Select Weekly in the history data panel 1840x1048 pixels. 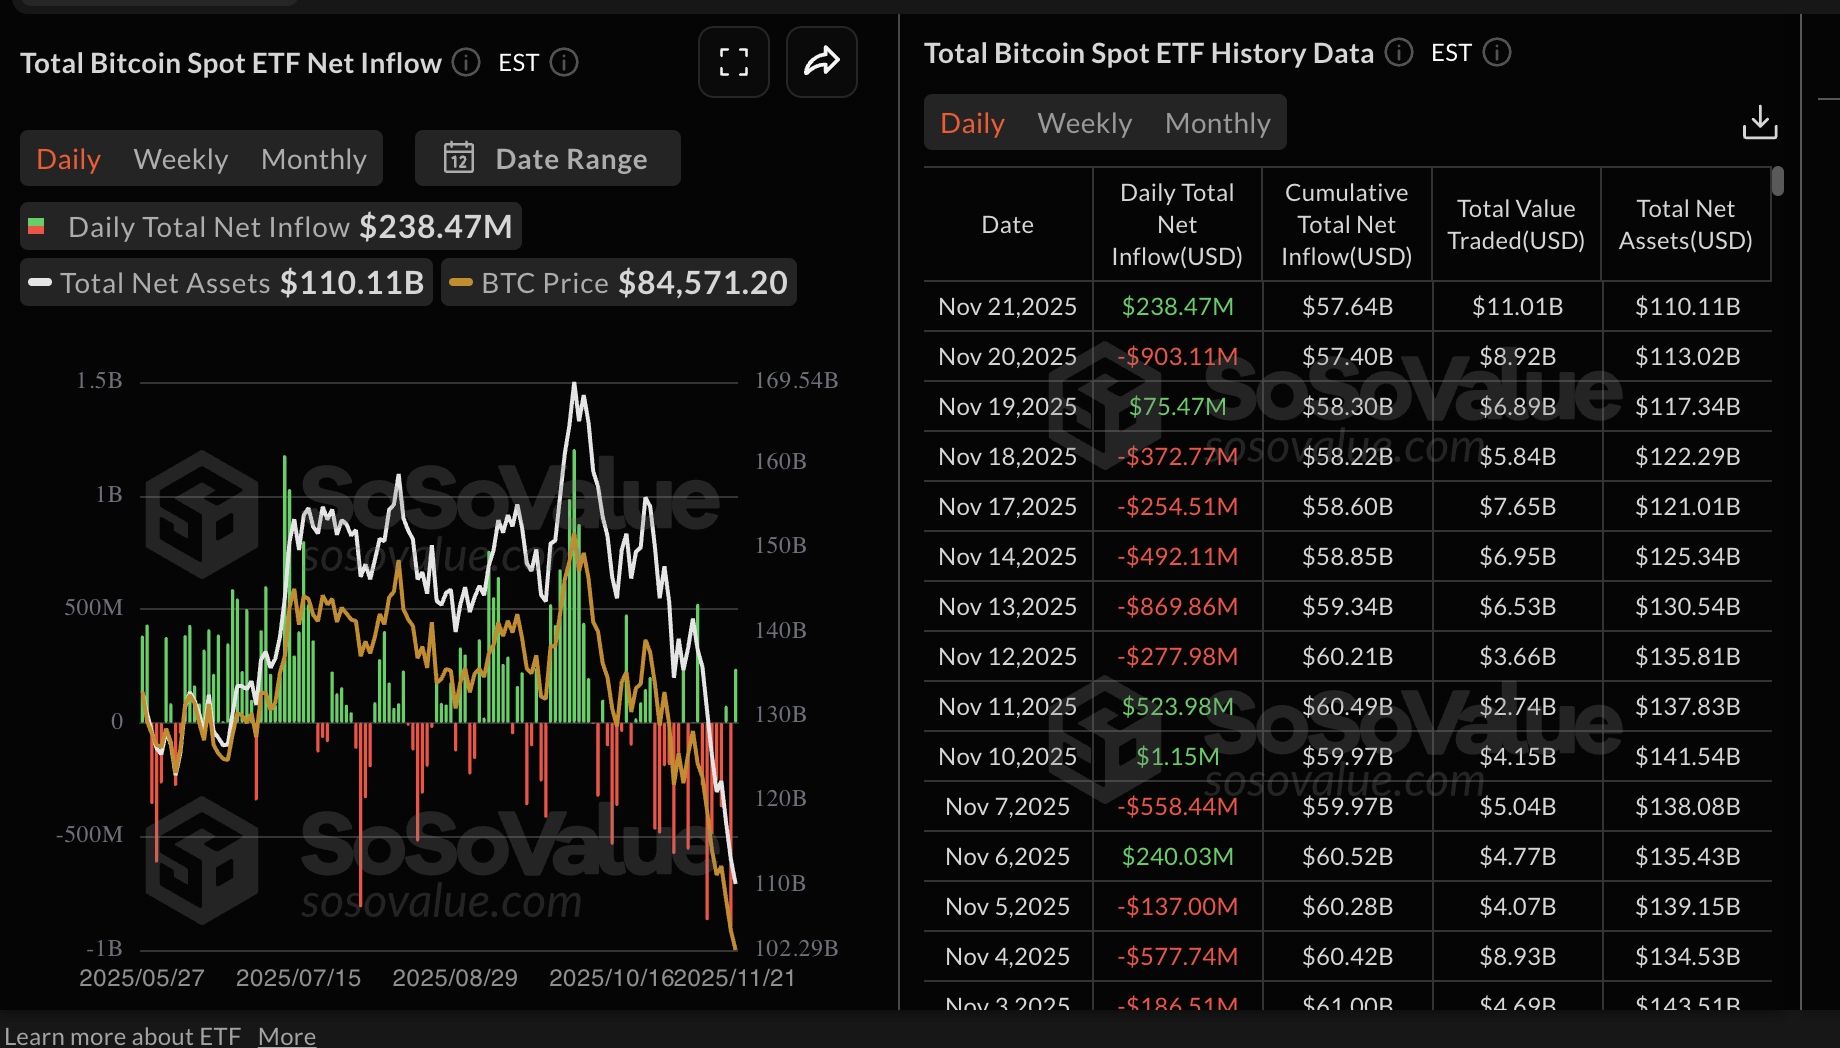tap(1084, 122)
